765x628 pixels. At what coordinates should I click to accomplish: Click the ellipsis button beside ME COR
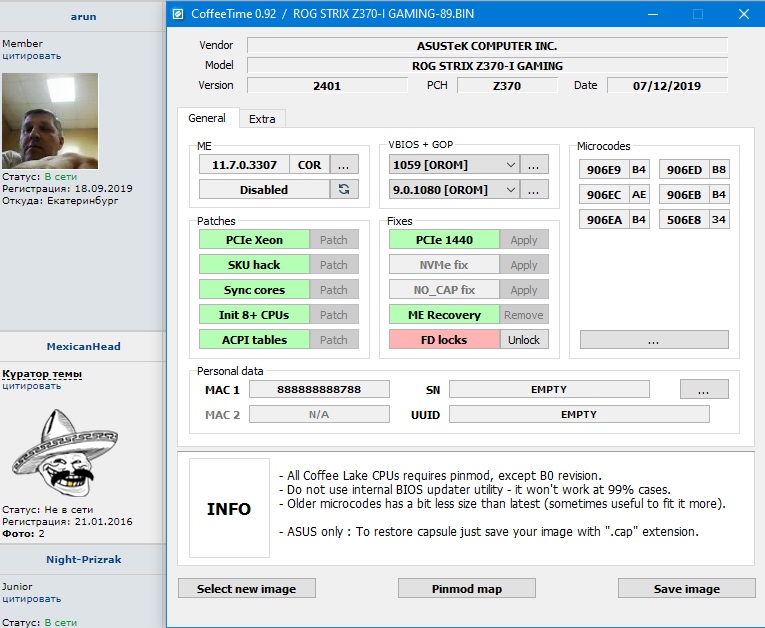click(x=344, y=165)
